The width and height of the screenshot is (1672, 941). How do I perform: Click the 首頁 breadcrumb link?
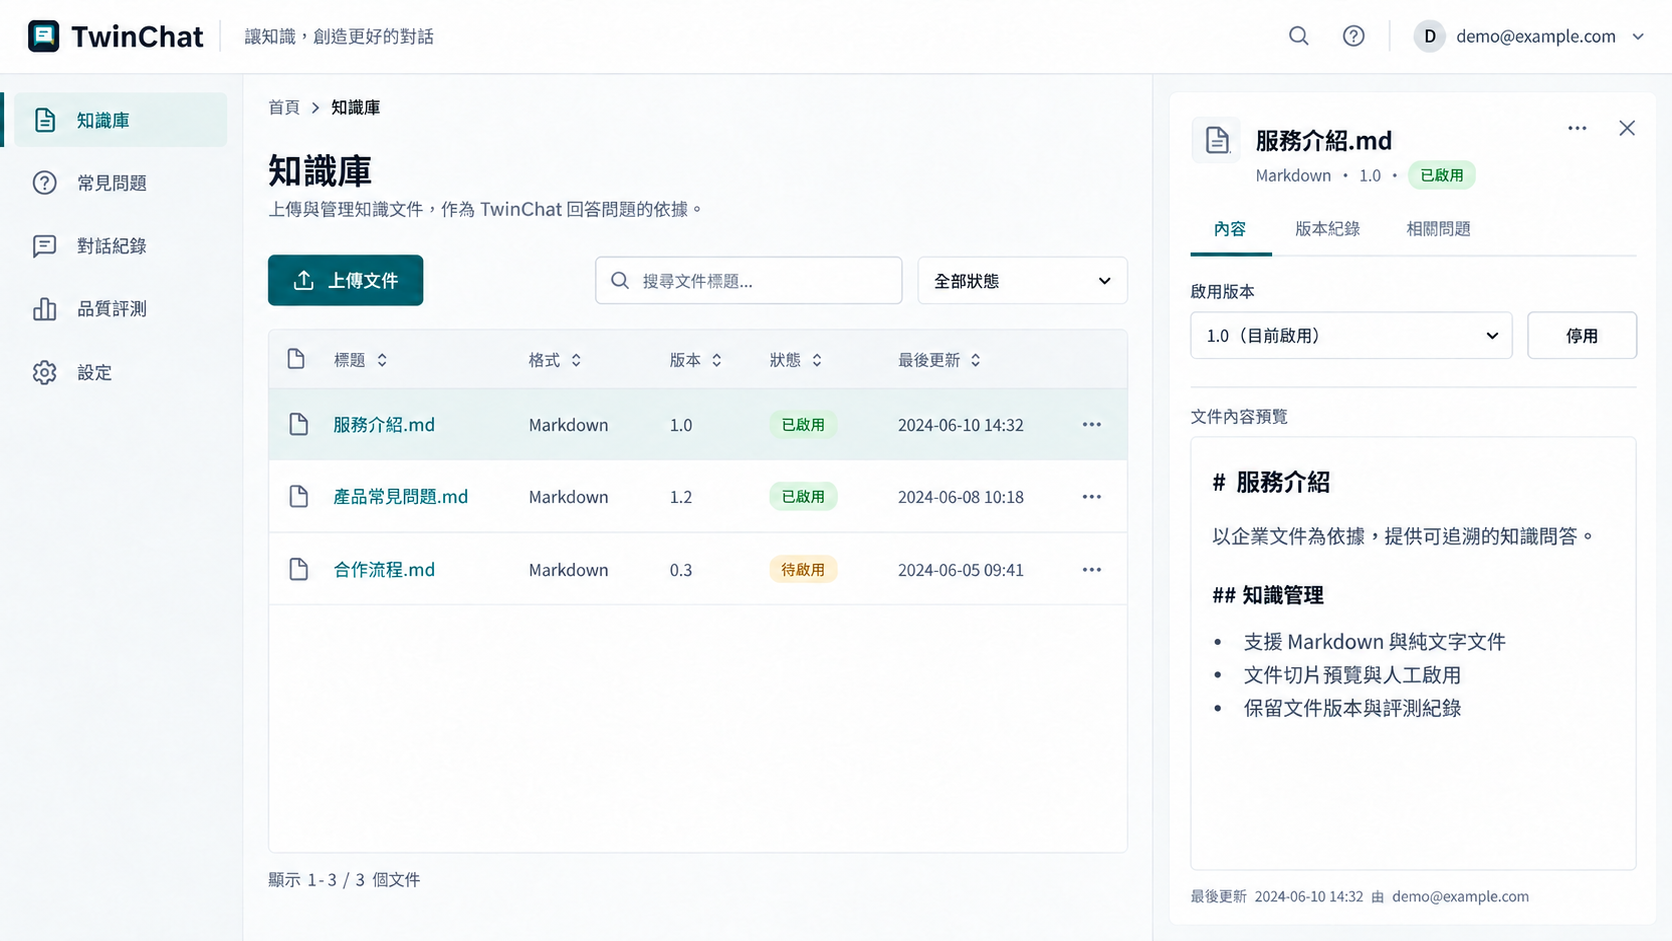coord(284,107)
